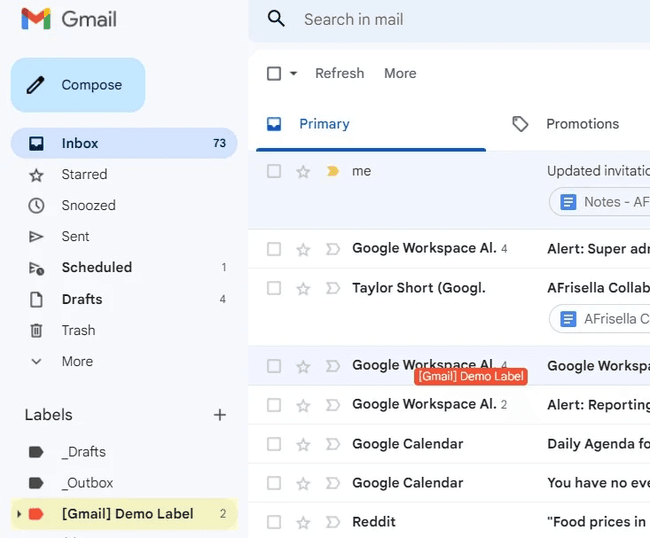650x538 pixels.
Task: Click the search magnifier icon
Action: tap(276, 19)
